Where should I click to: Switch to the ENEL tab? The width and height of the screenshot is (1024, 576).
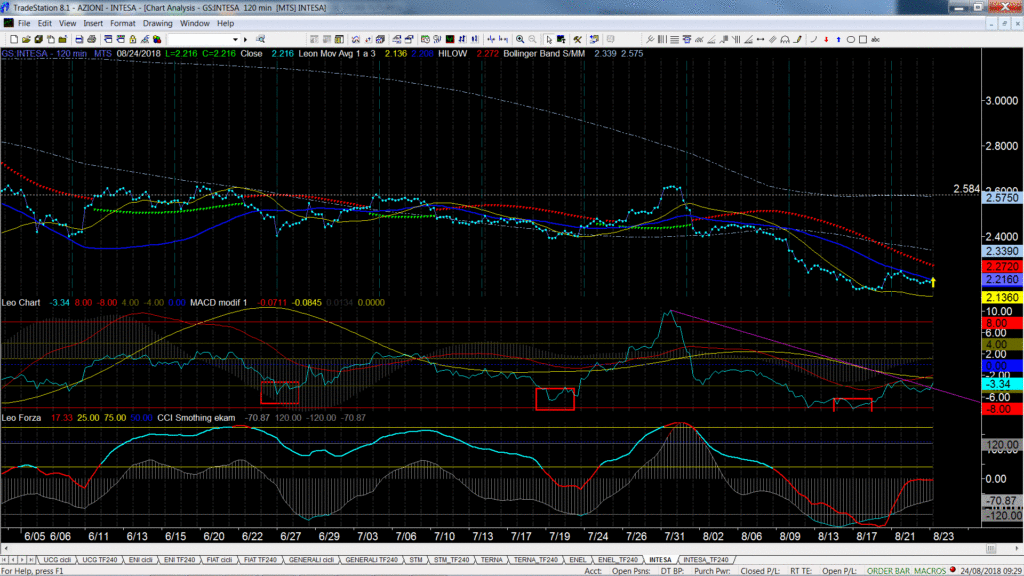[577, 560]
